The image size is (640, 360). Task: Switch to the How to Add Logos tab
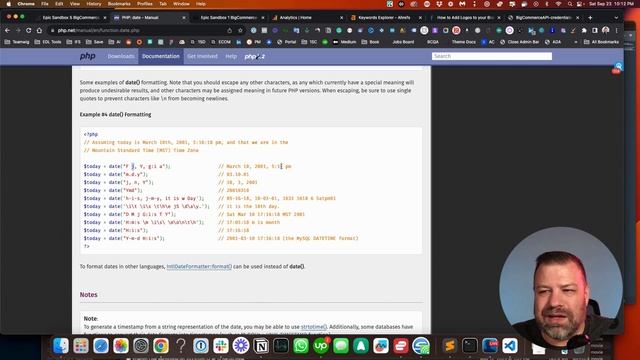[x=464, y=18]
